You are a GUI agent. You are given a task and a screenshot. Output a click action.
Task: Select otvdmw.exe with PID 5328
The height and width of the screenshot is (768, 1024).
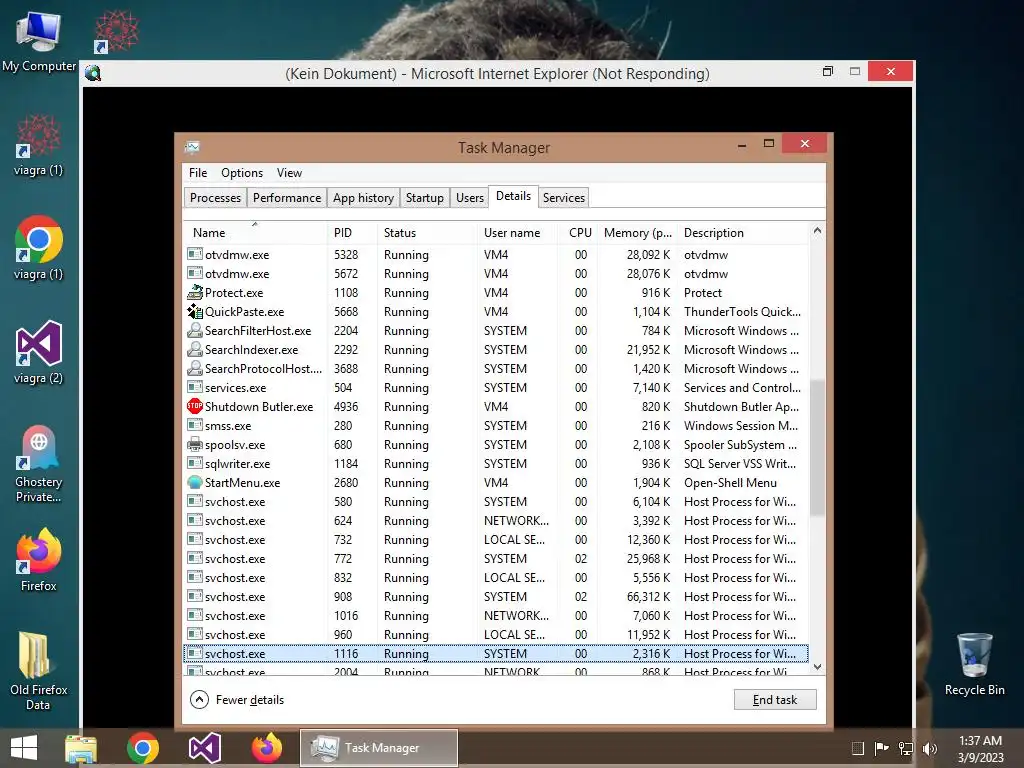tap(496, 255)
